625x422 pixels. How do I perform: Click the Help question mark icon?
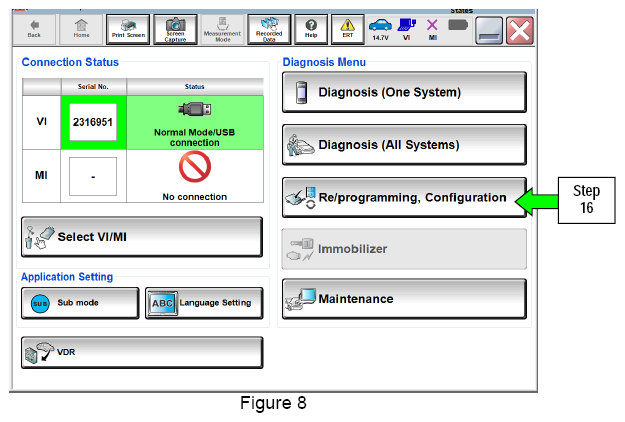pos(311,29)
